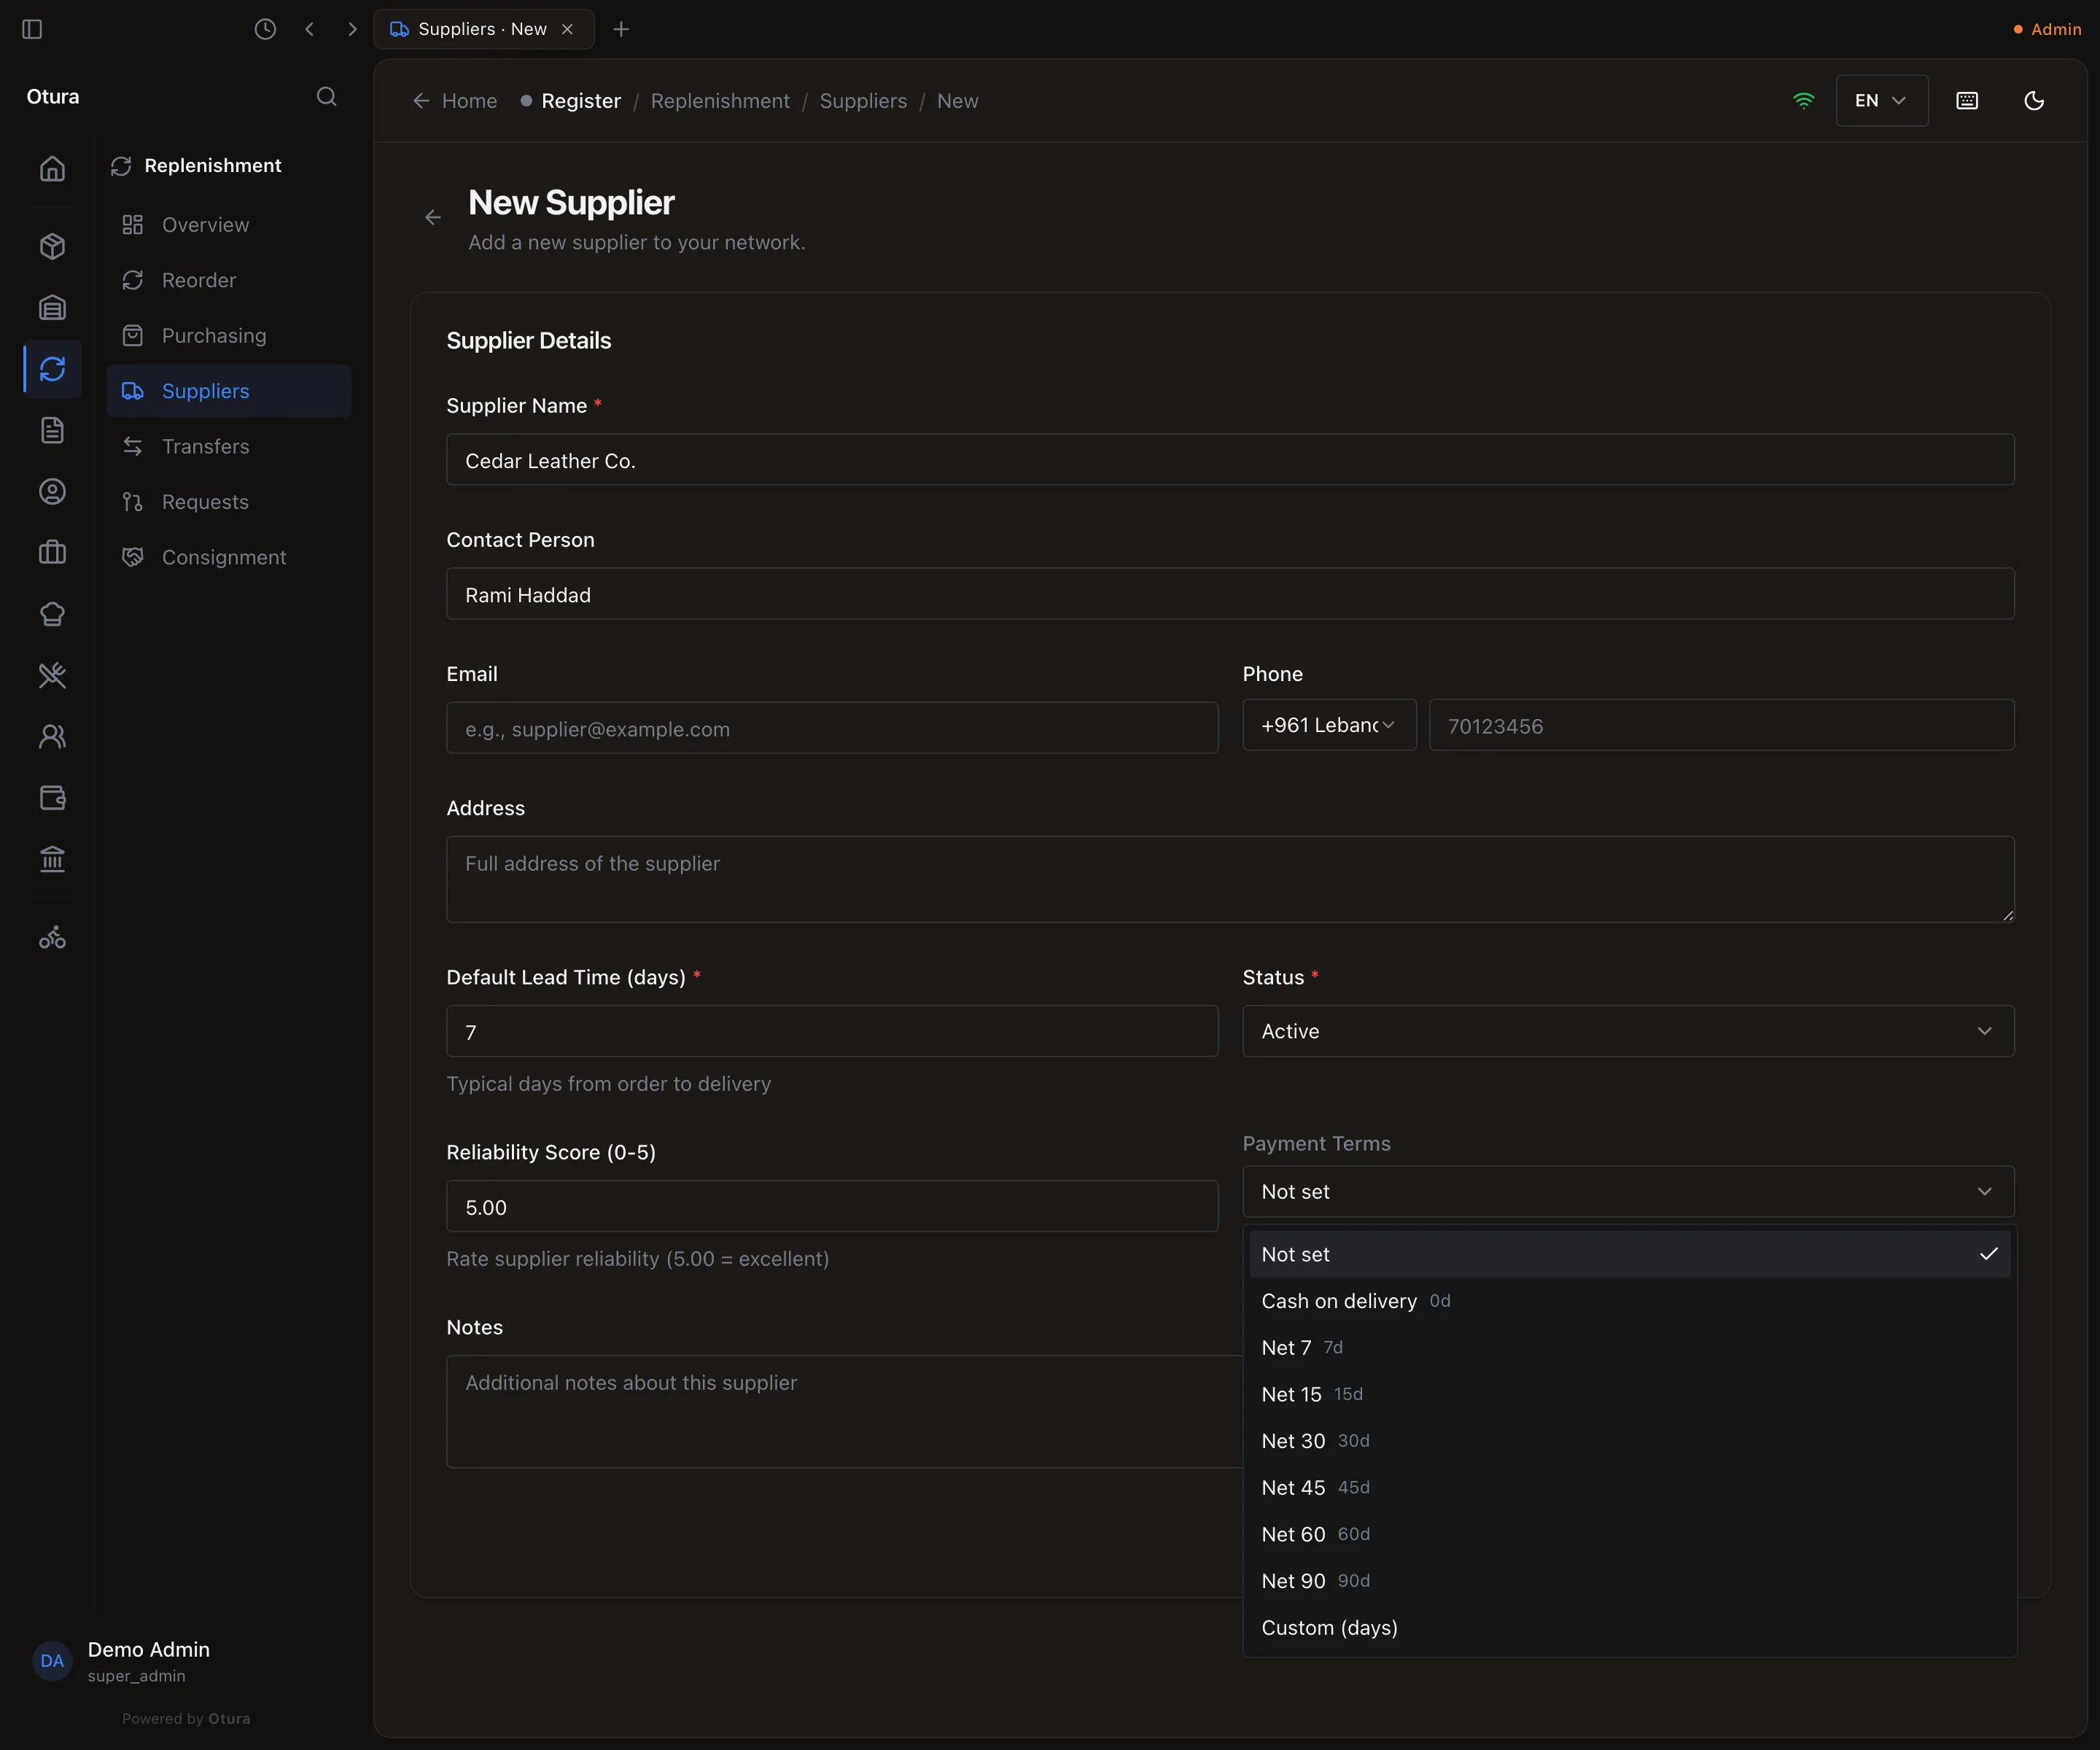Click into the Address text area
This screenshot has width=2100, height=1750.
point(1230,879)
